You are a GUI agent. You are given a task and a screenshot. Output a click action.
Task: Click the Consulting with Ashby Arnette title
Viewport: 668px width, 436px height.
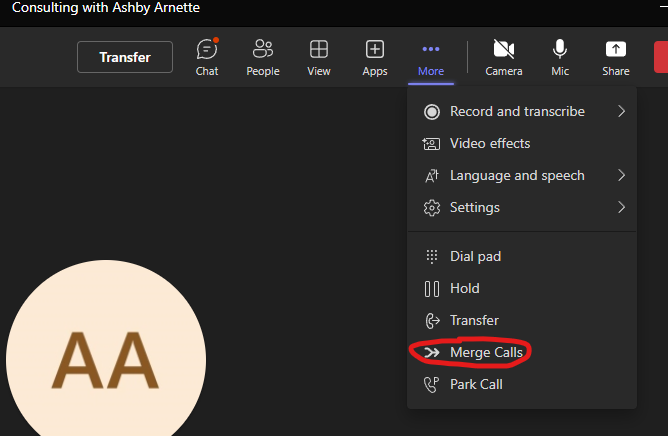click(106, 7)
